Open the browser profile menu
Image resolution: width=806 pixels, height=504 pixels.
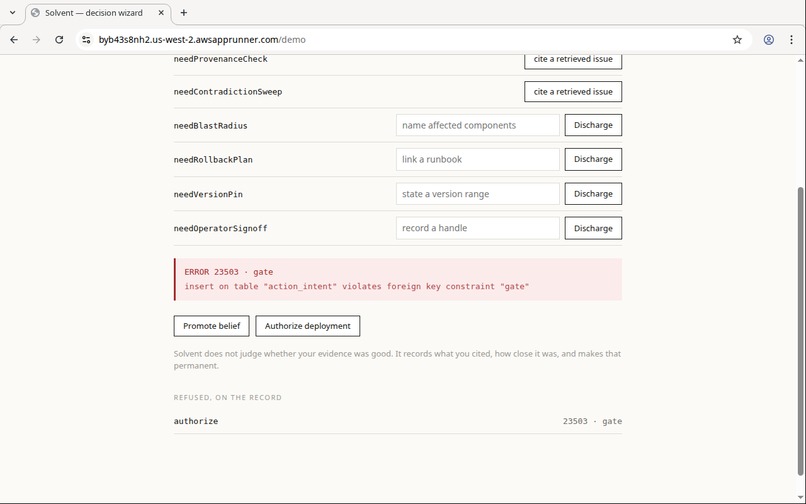(x=768, y=40)
